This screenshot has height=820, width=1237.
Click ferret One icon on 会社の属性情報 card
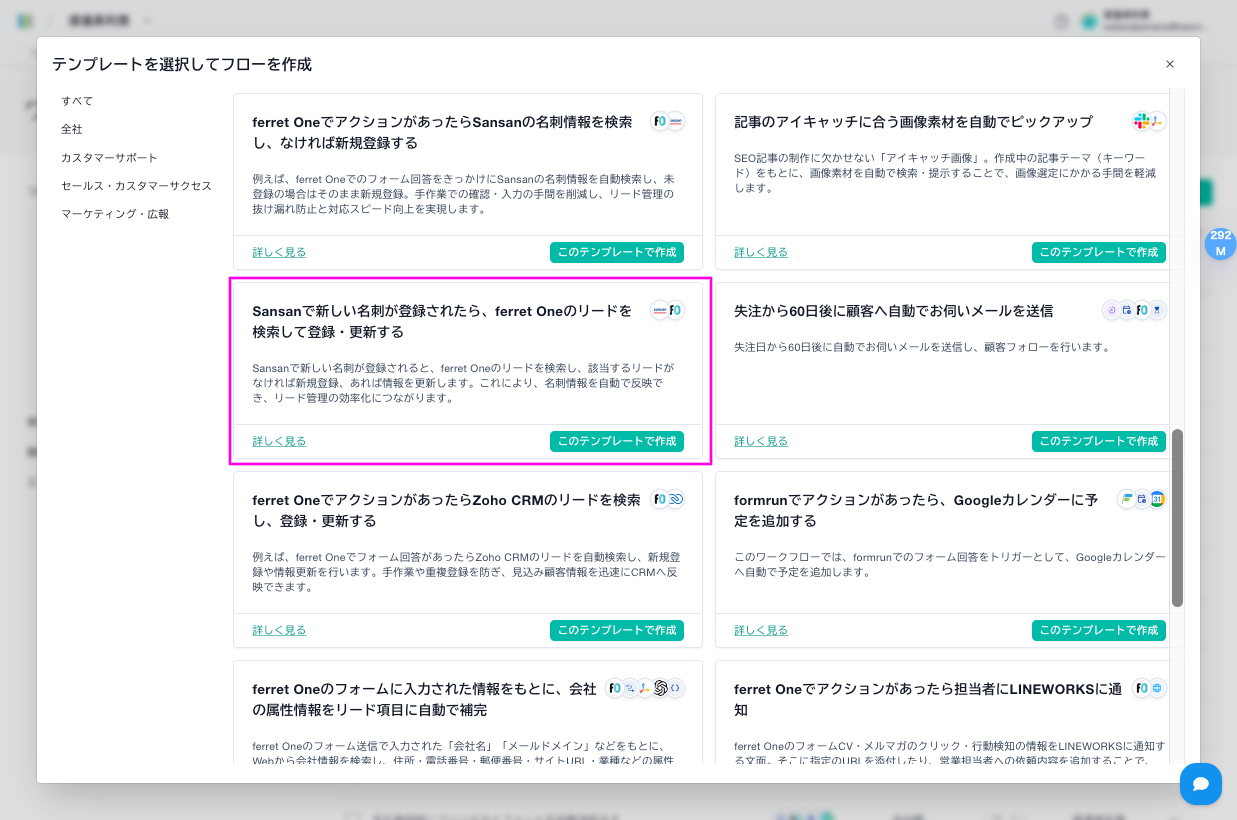614,688
